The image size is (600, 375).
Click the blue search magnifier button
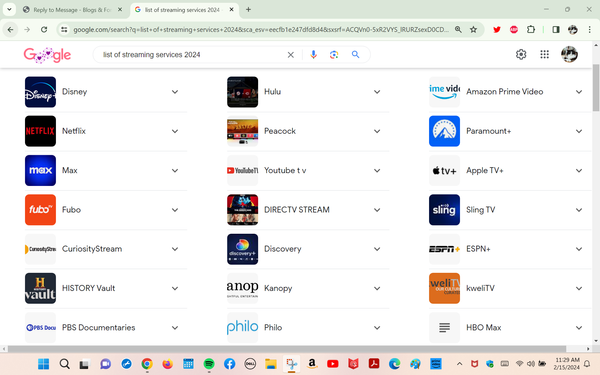(355, 55)
